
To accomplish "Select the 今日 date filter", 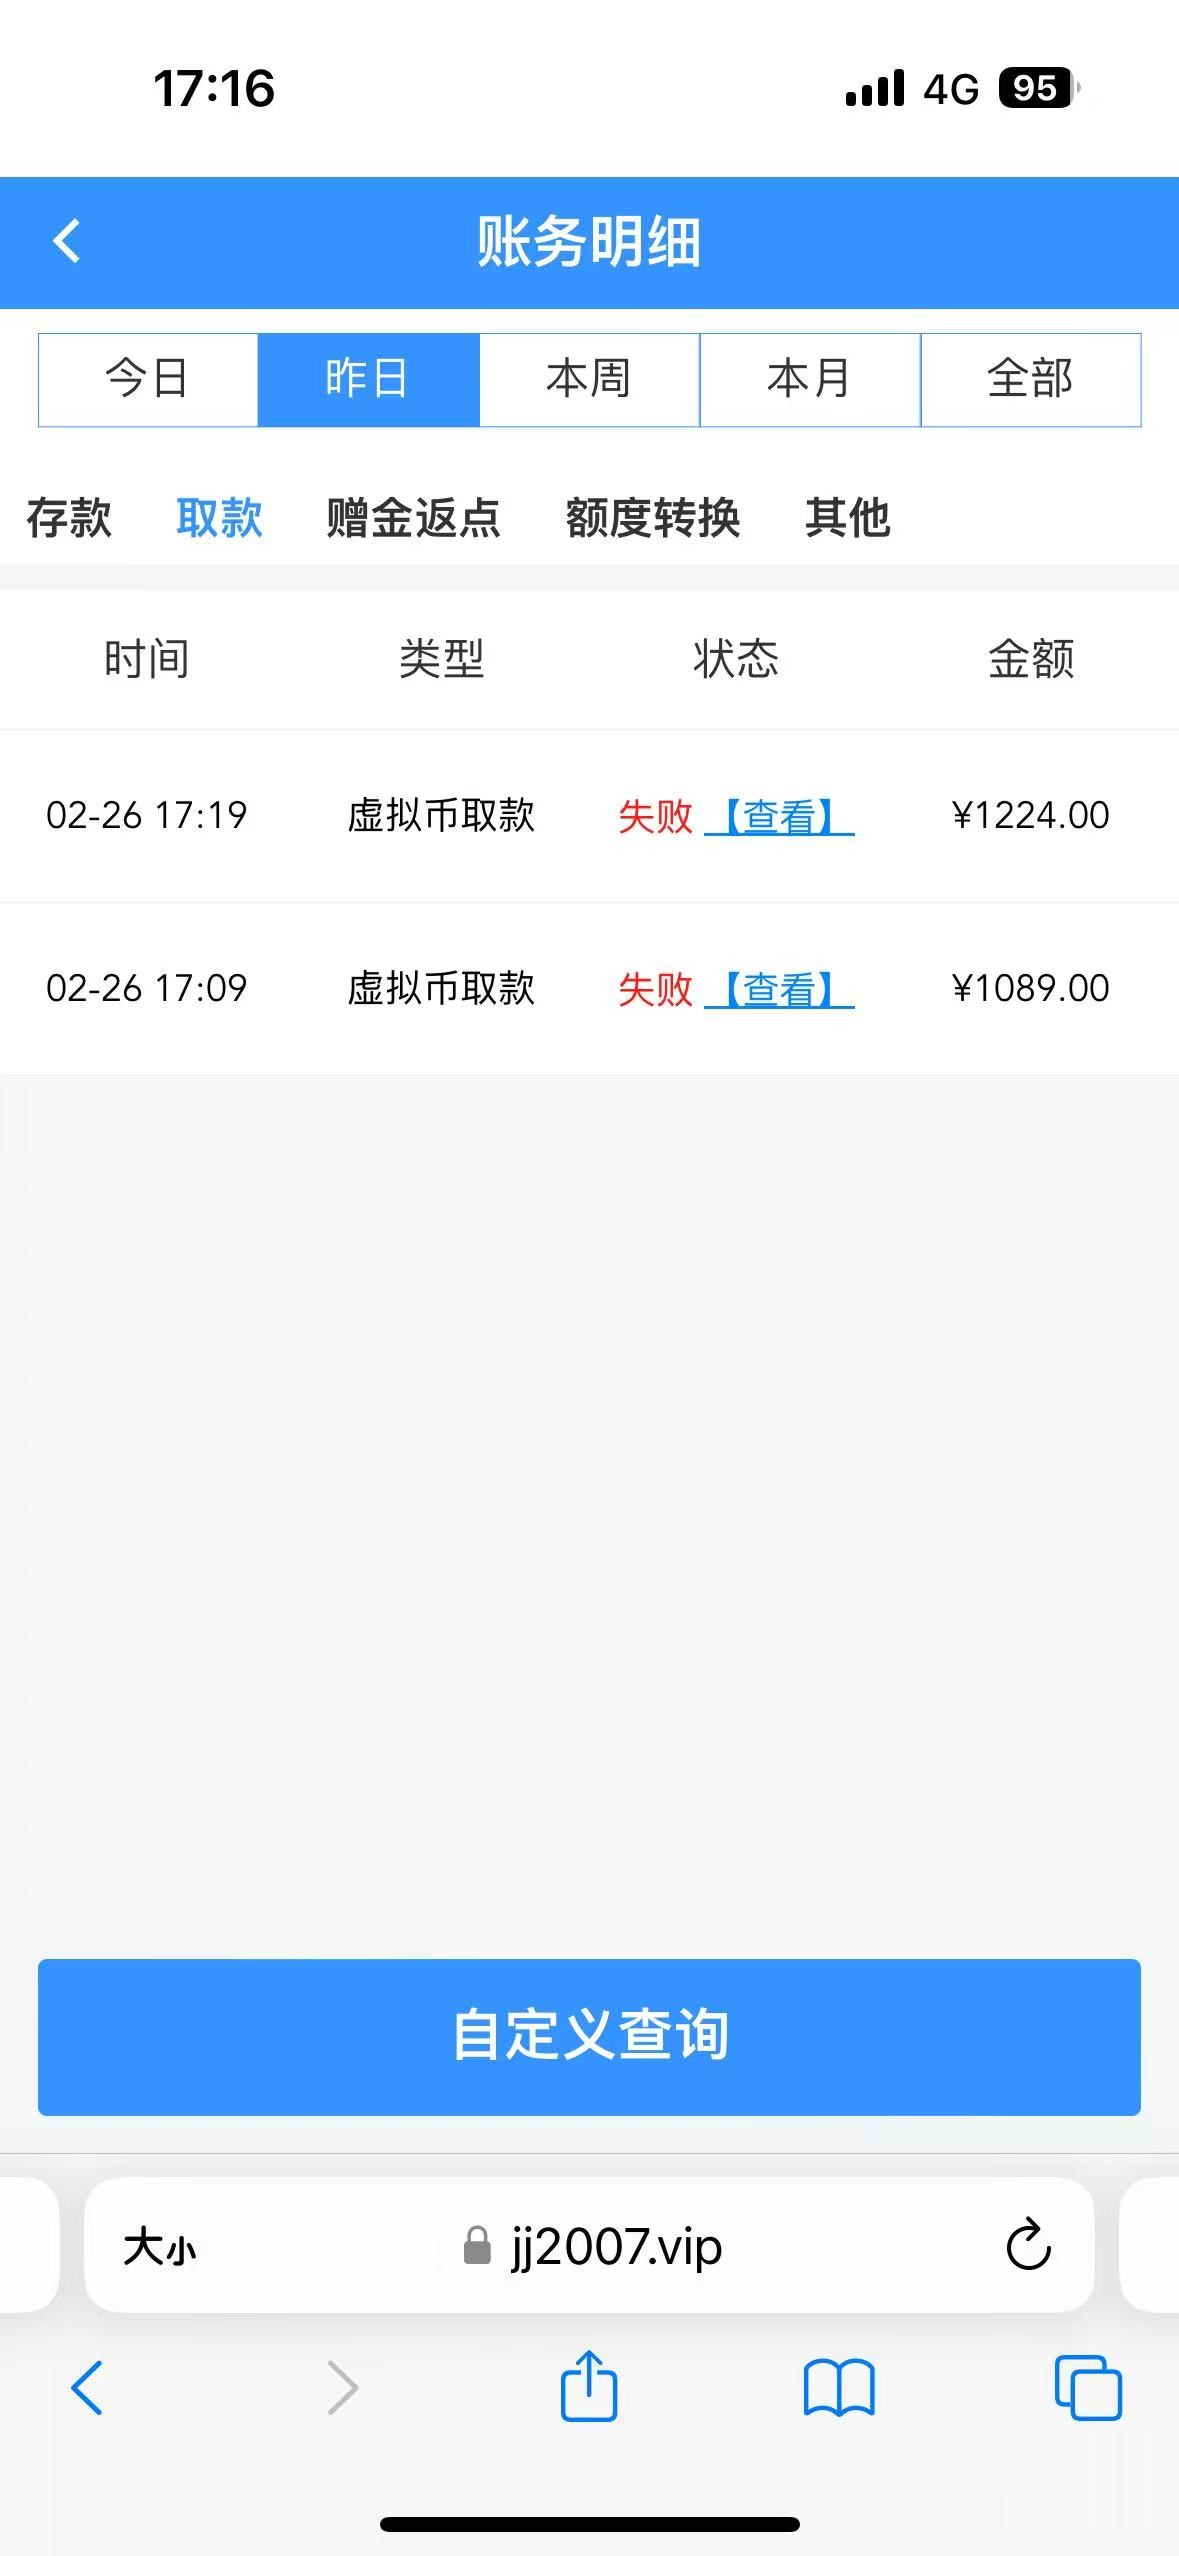I will [x=148, y=380].
